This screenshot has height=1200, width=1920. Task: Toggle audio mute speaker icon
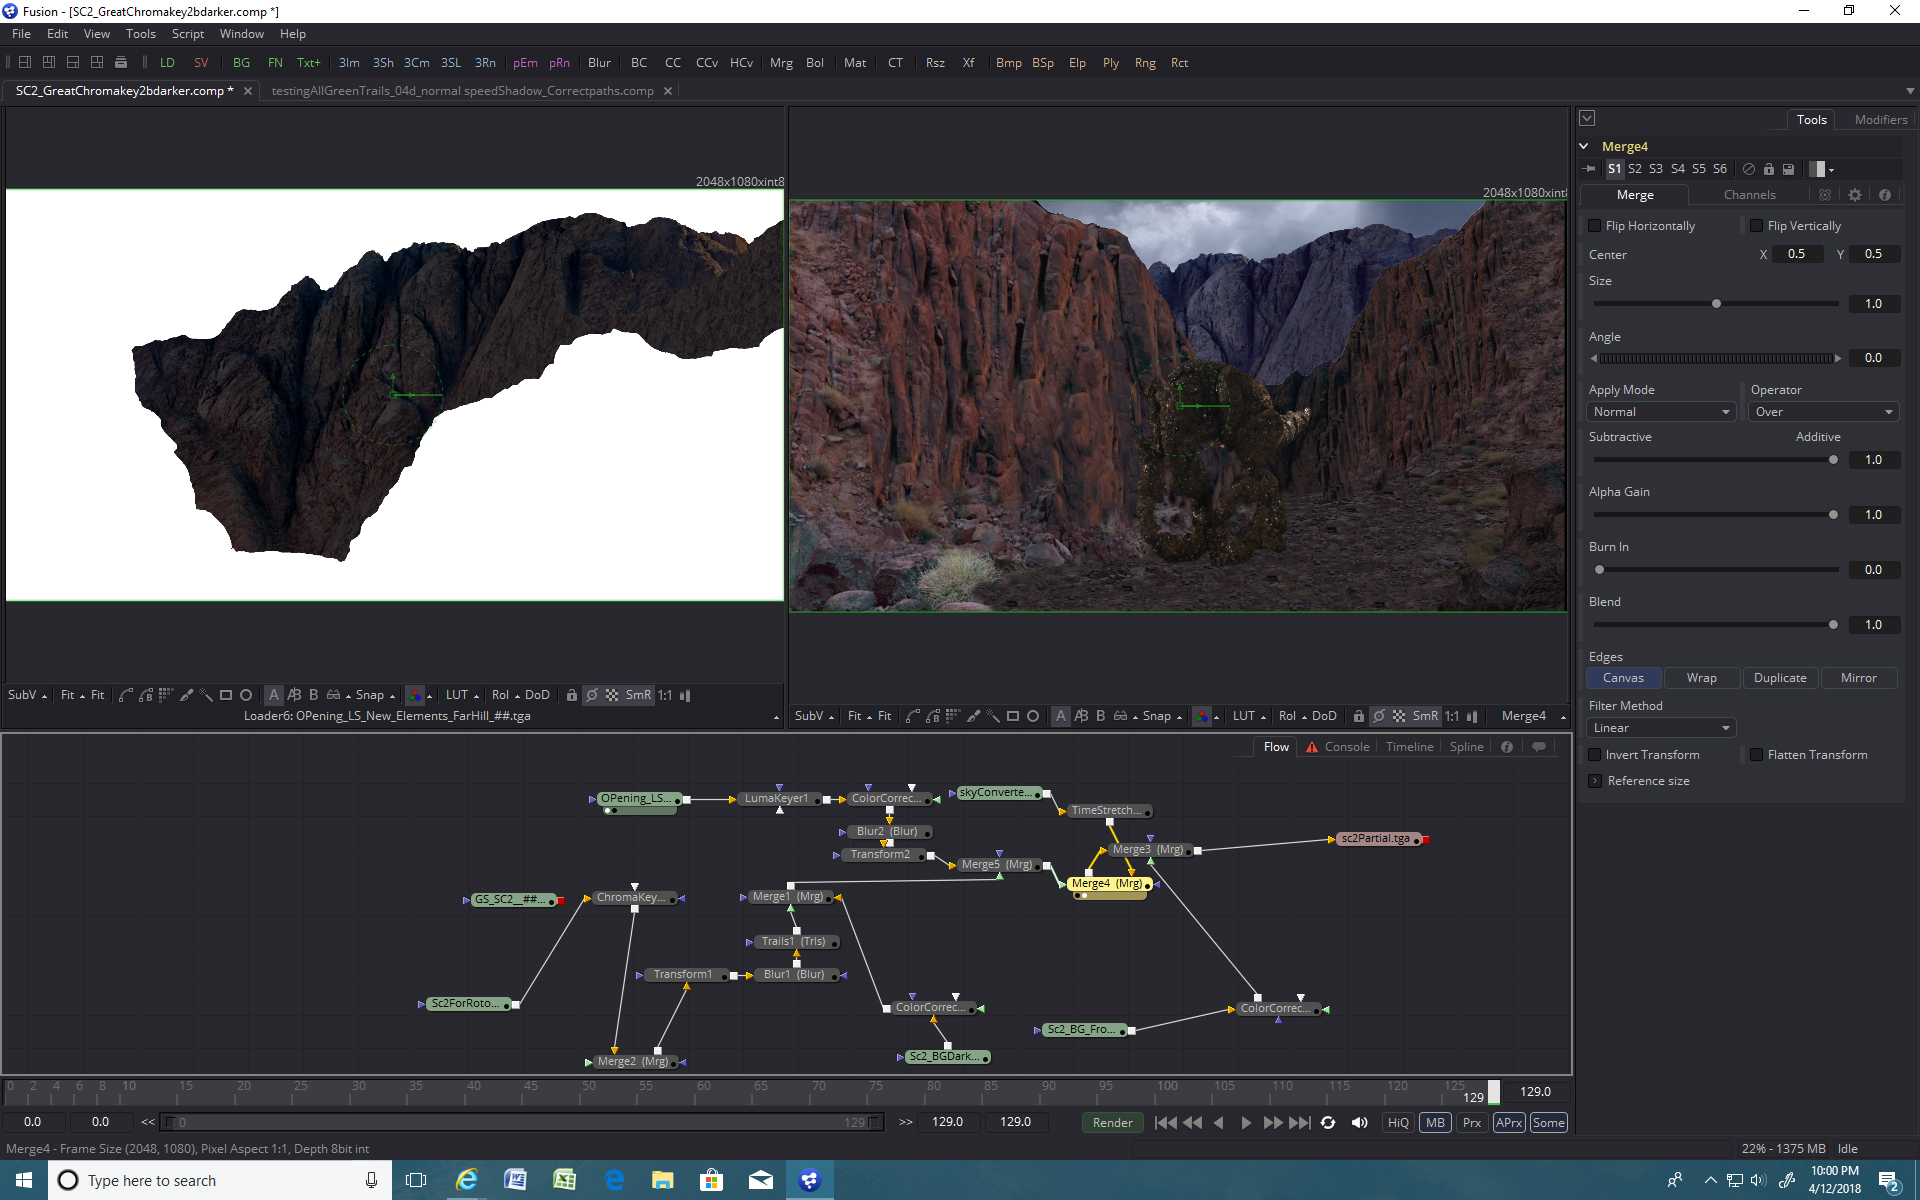point(1359,1123)
